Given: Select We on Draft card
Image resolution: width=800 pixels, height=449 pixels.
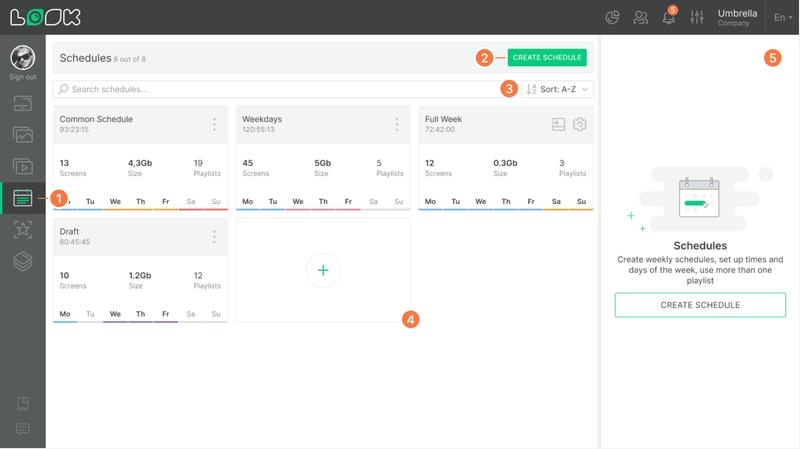Looking at the screenshot, I should coord(115,314).
